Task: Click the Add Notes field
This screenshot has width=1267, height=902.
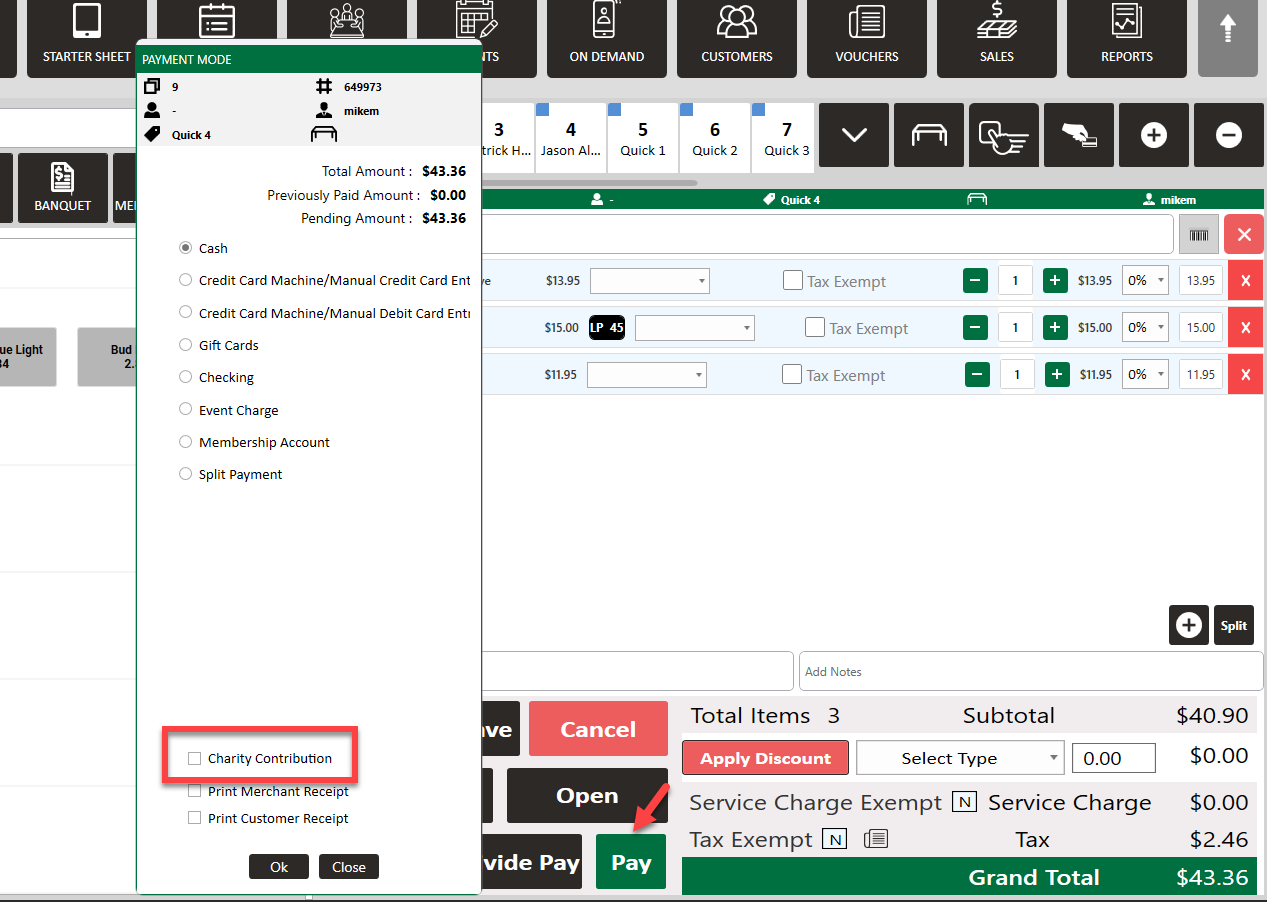Action: coord(1030,672)
